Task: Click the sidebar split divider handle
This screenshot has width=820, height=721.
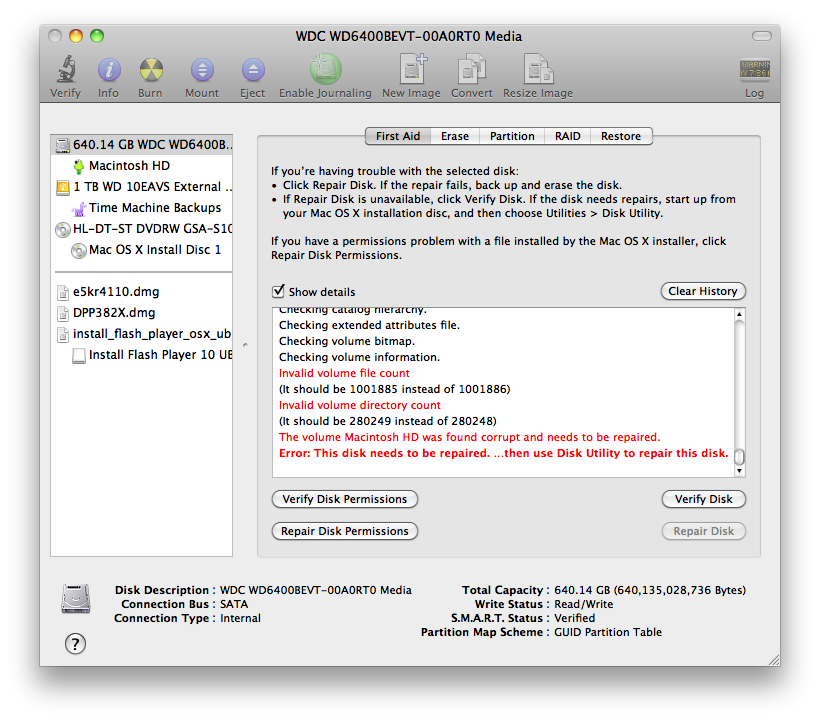Action: pos(245,345)
